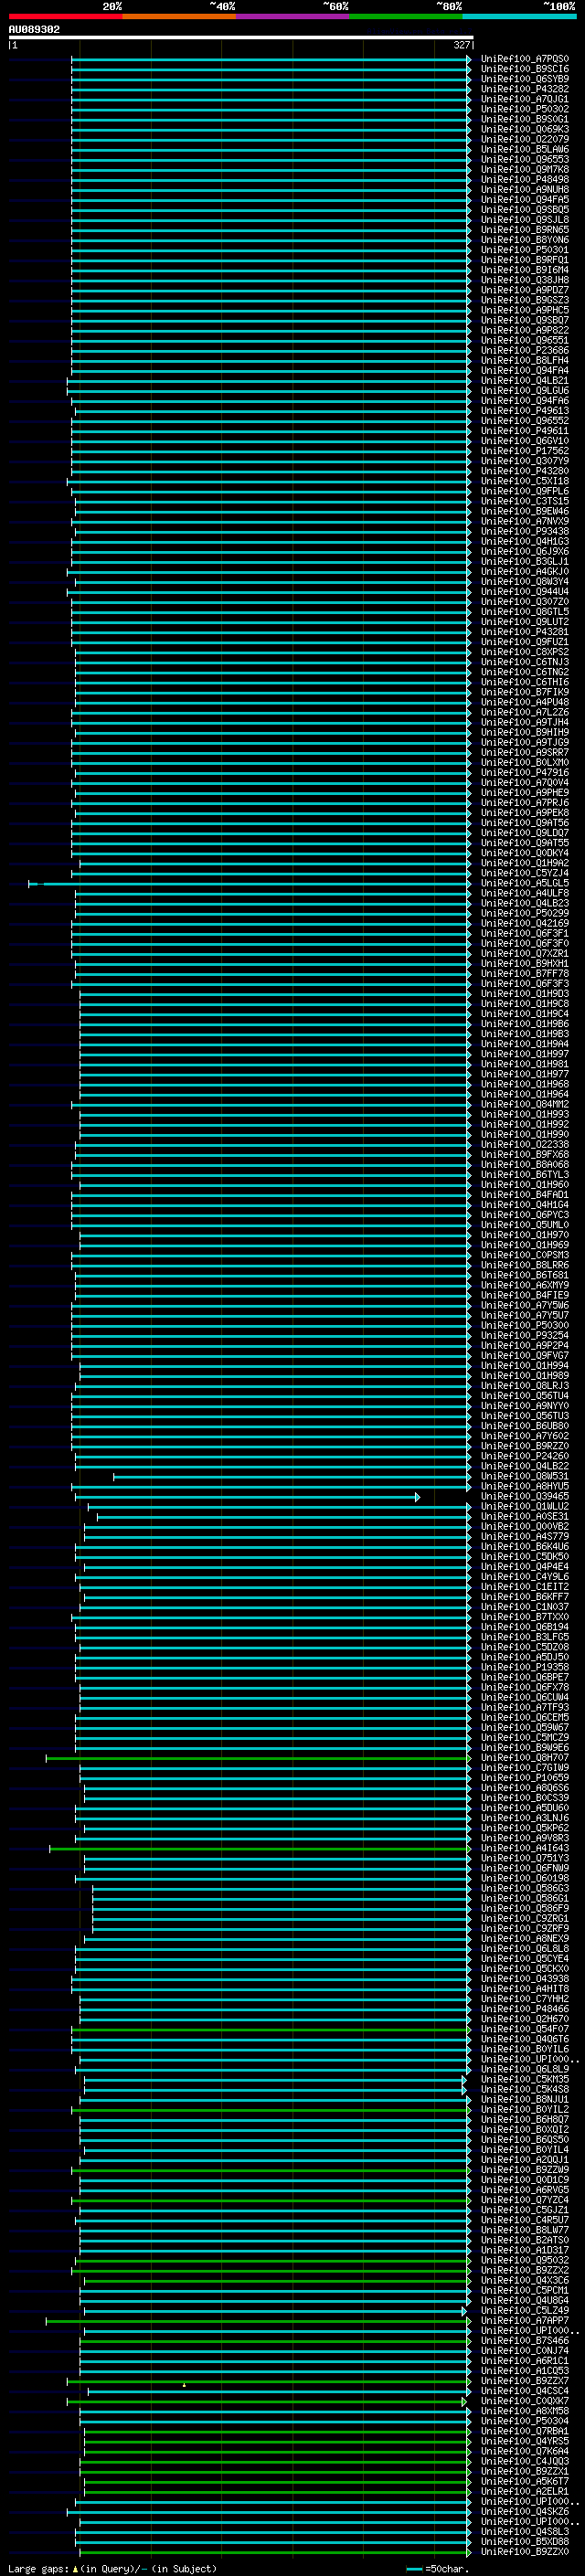Select the UniRef100_B5LAW6 label
585x2576 pixels.
(x=525, y=149)
